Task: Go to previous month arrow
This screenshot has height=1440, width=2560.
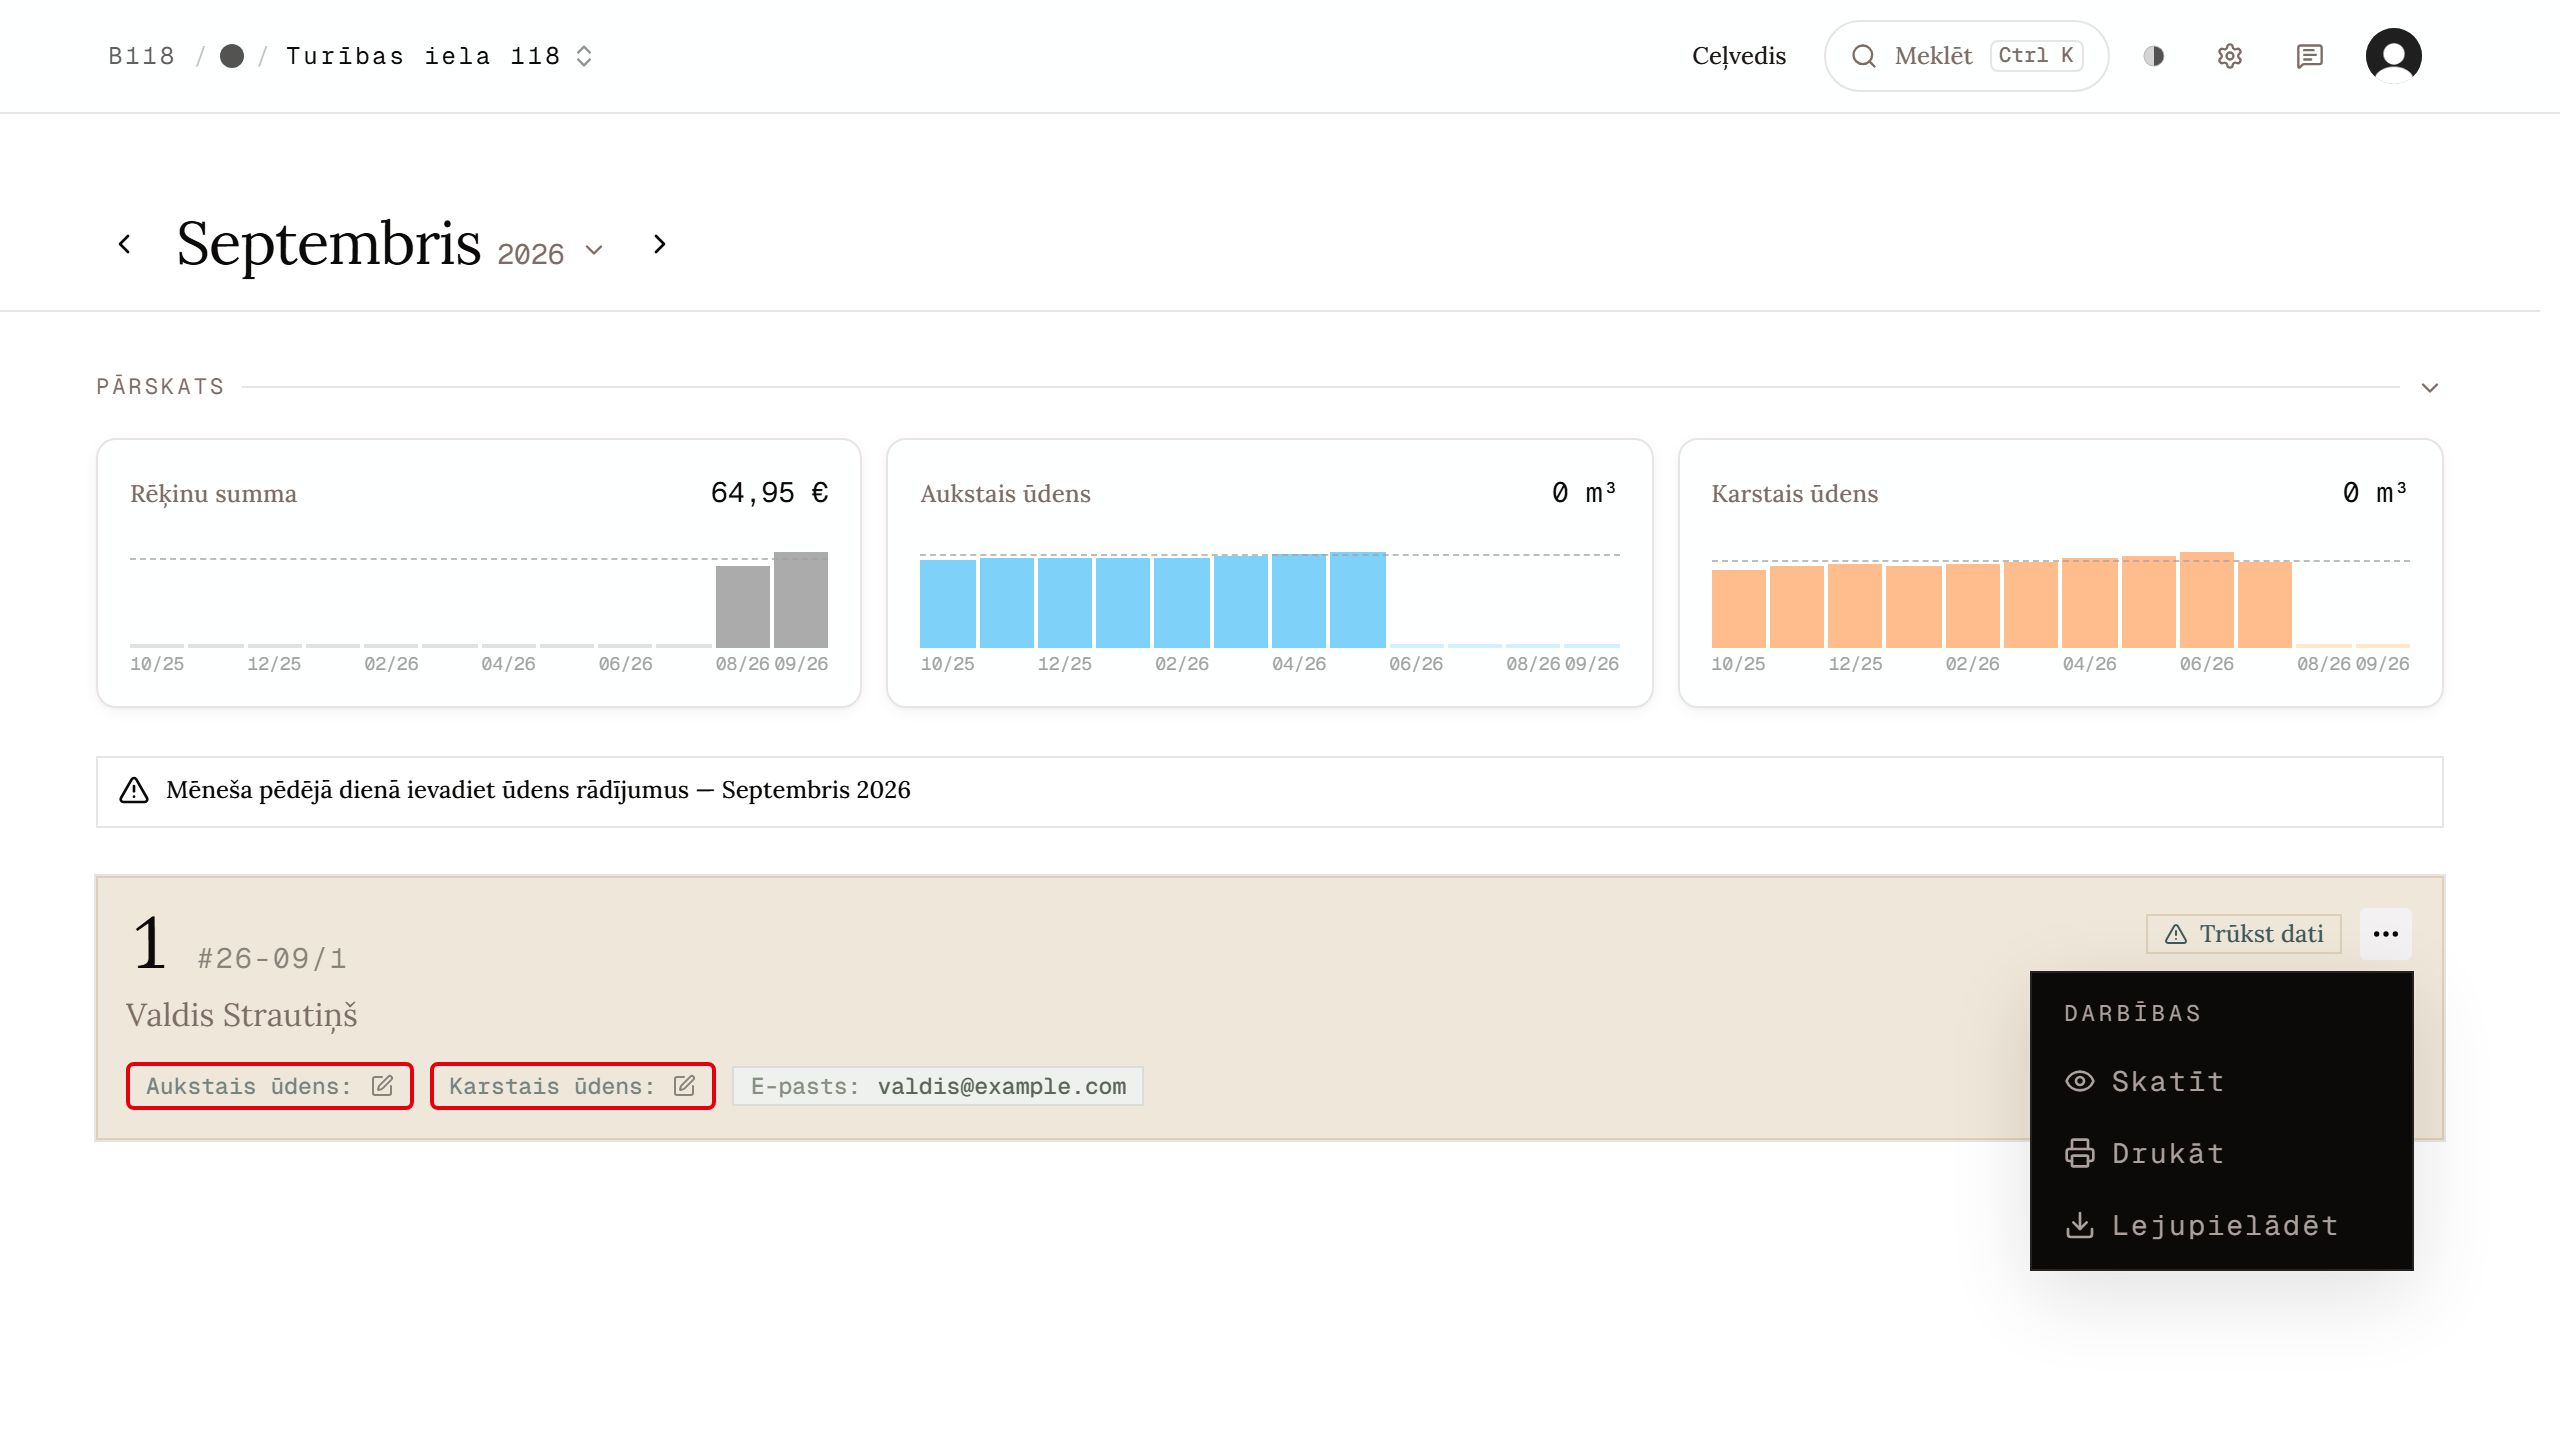Action: (x=124, y=244)
